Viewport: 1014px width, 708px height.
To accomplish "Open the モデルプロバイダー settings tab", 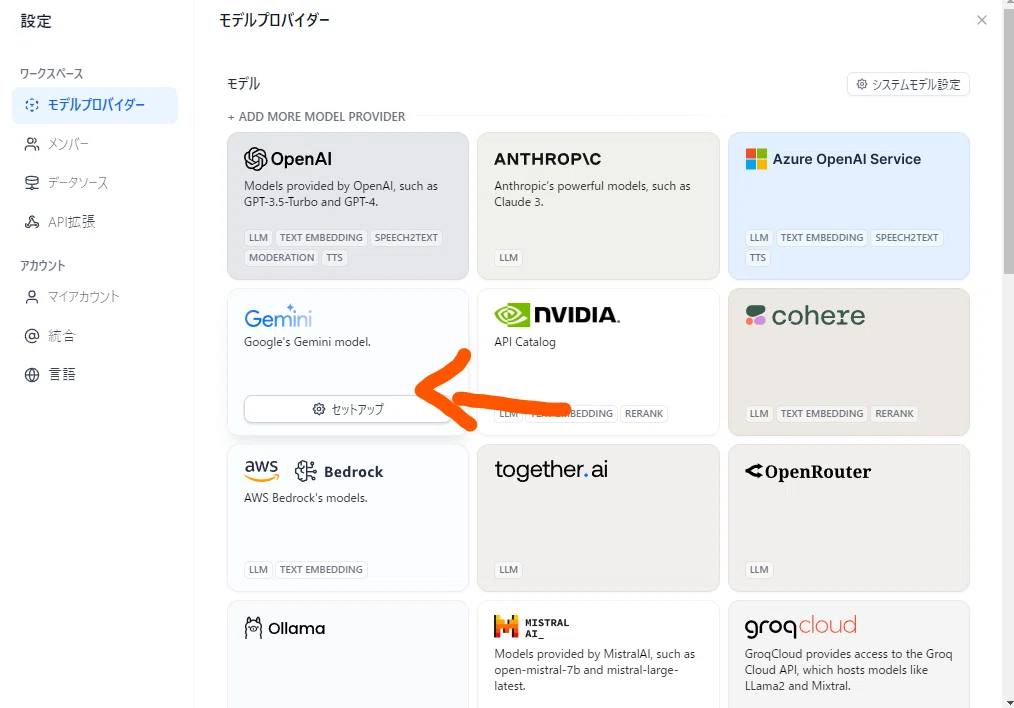I will coord(95,105).
